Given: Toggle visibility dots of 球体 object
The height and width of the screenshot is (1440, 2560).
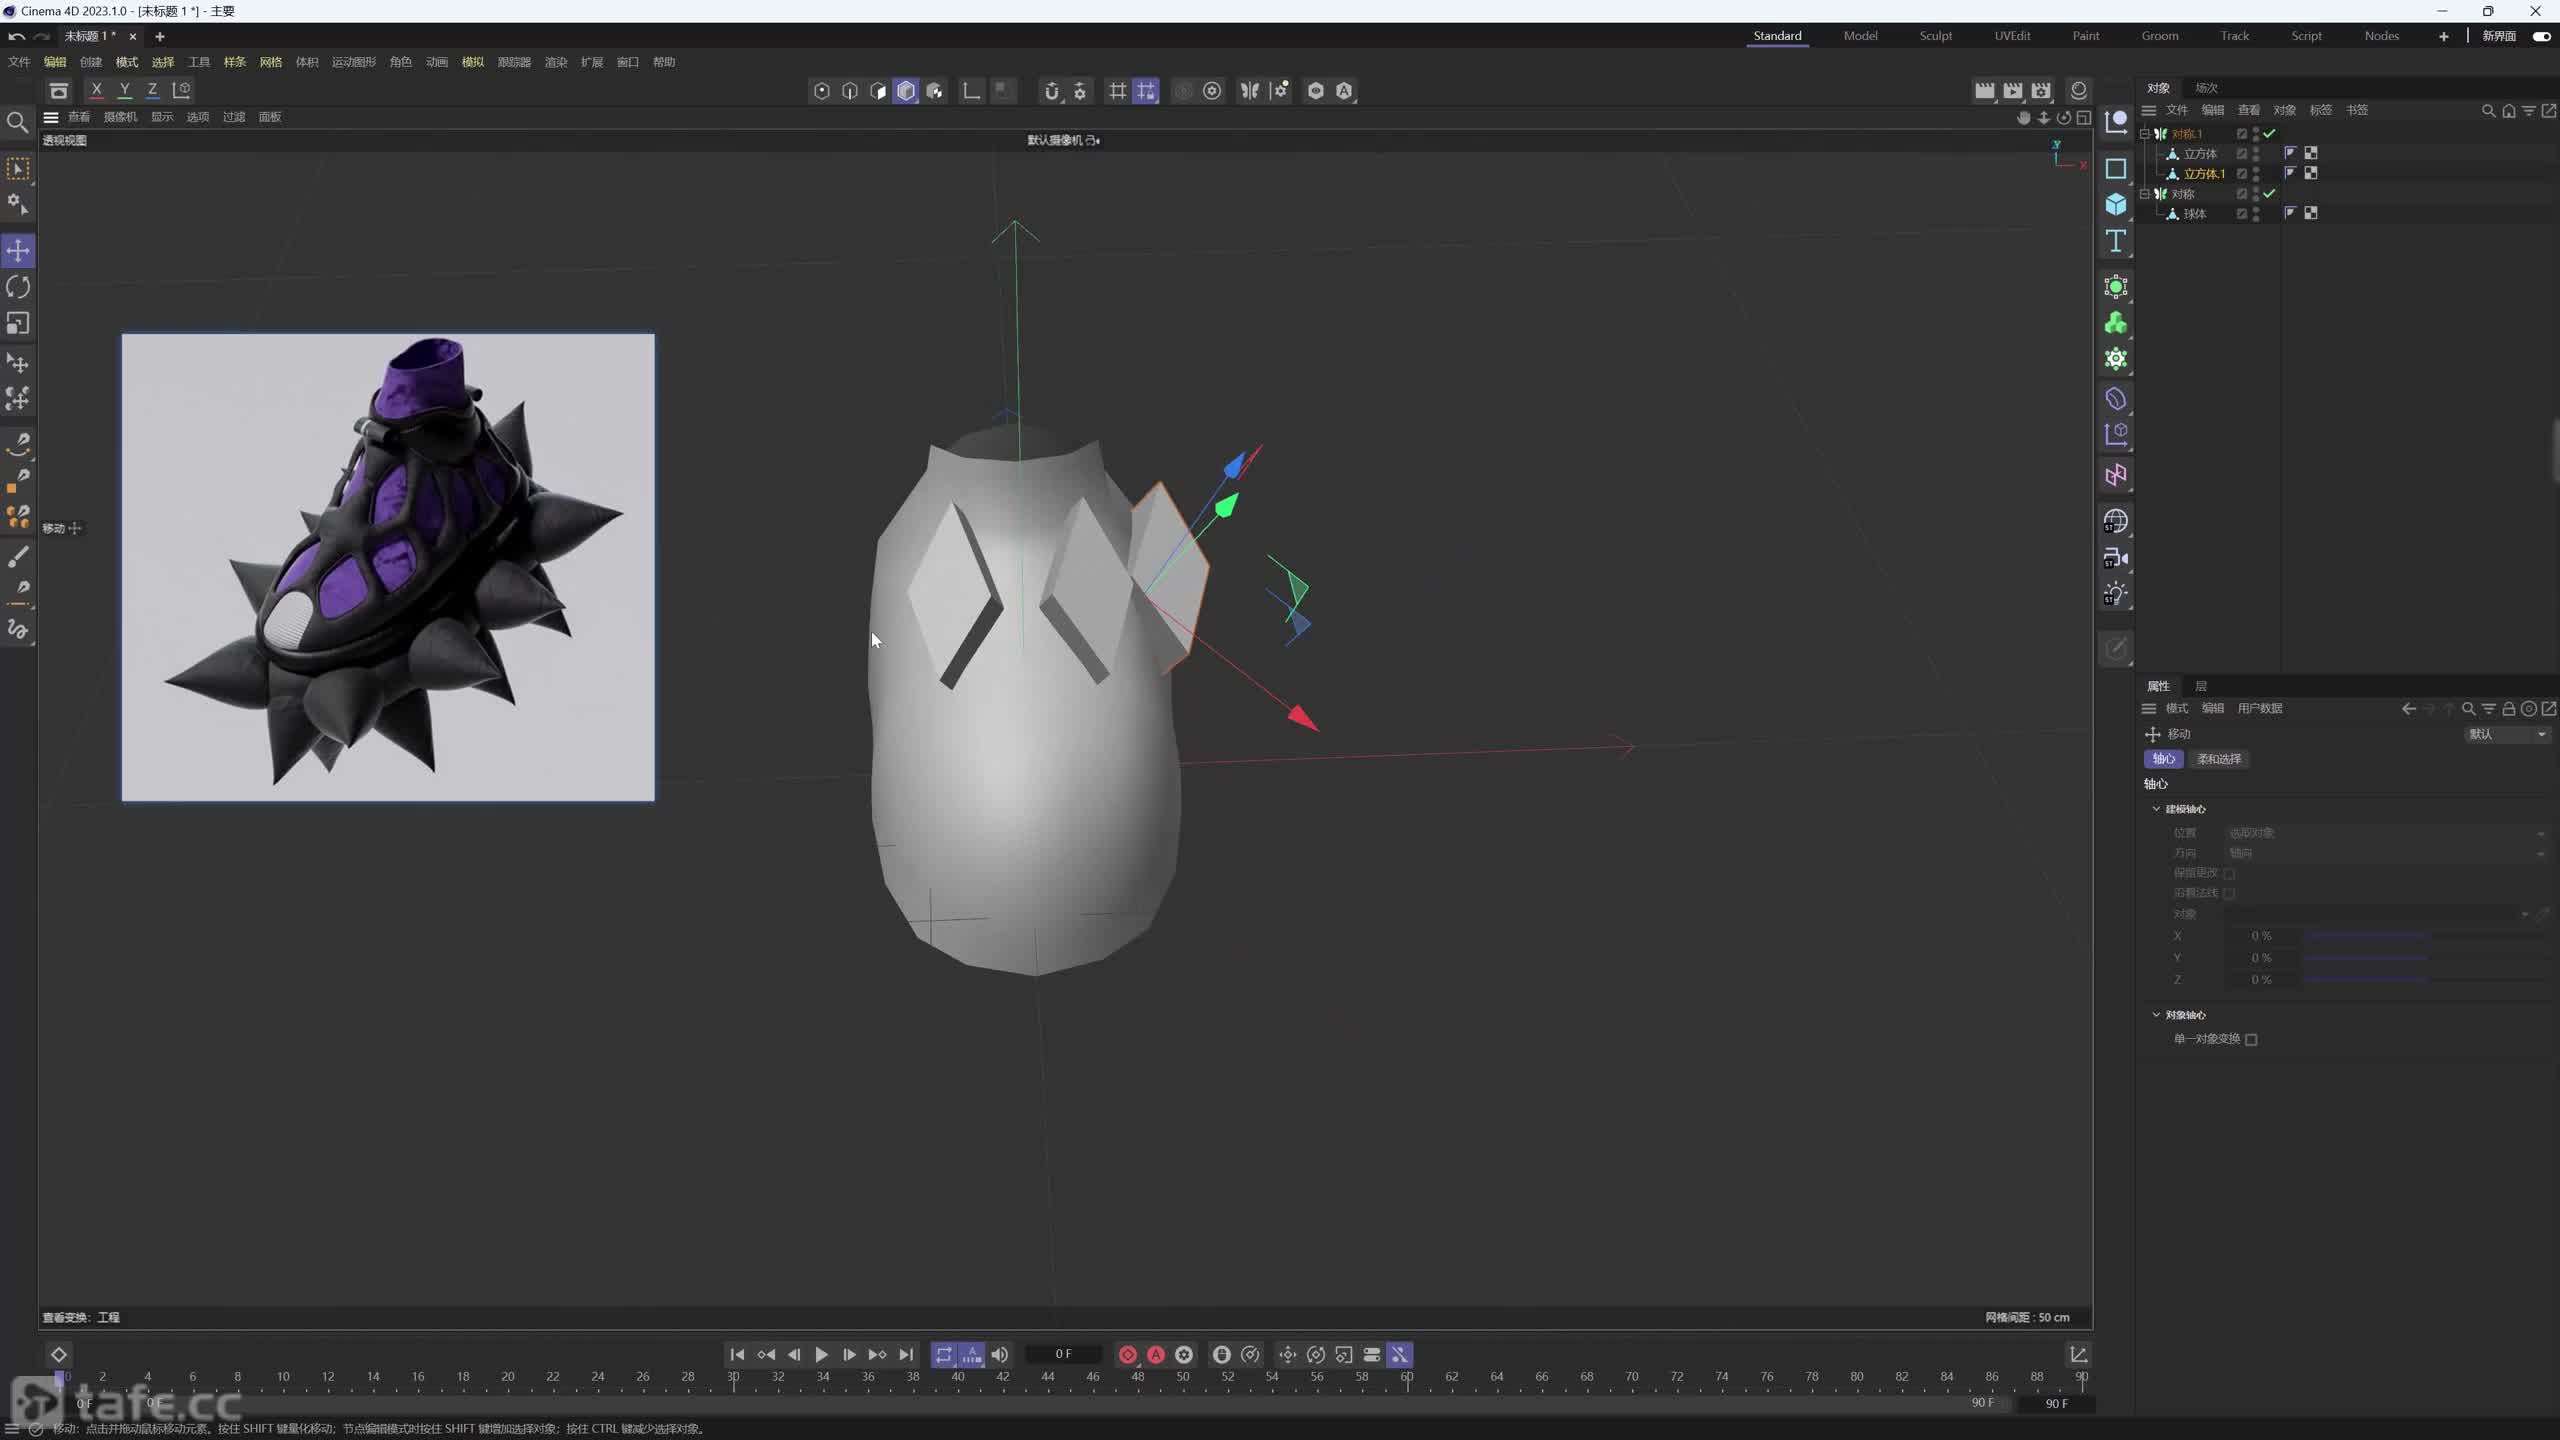Looking at the screenshot, I should click(2256, 213).
